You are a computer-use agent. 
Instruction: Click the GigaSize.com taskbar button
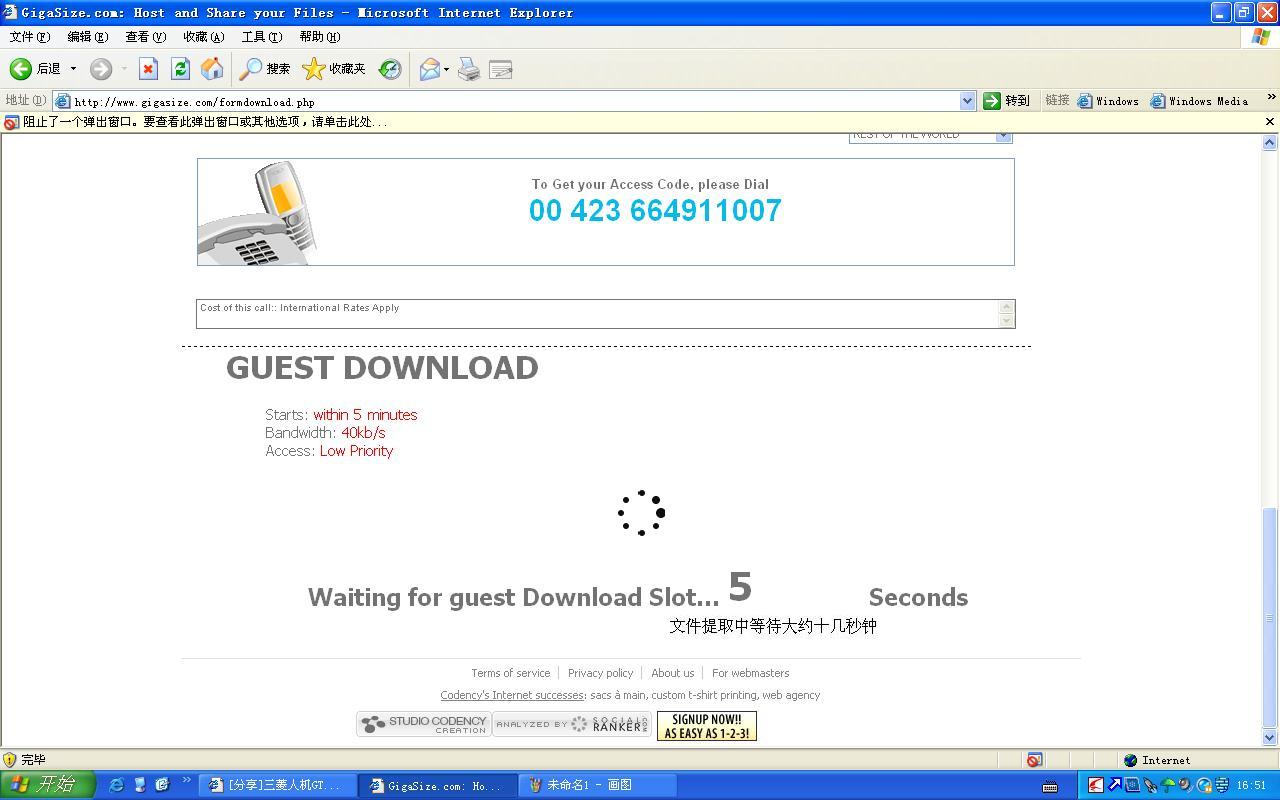437,785
